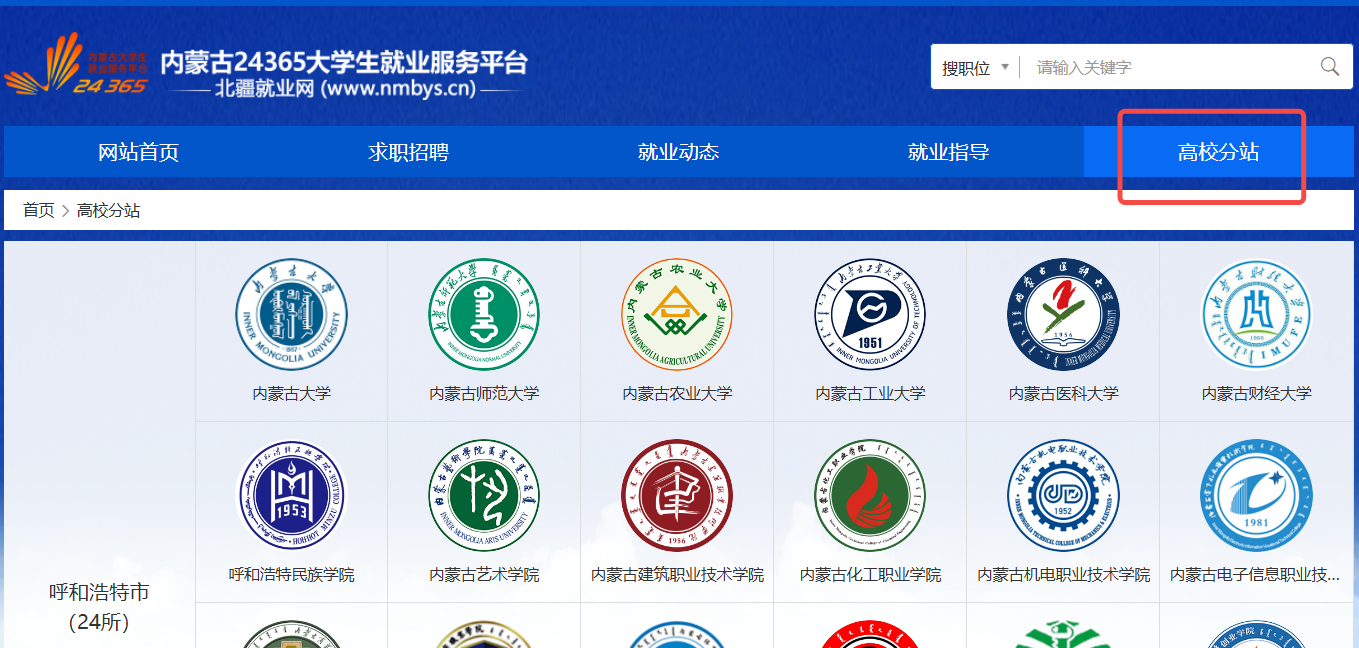This screenshot has height=648, width=1359.
Task: Open the 内蒙古师范大学 emblem
Action: [x=484, y=314]
